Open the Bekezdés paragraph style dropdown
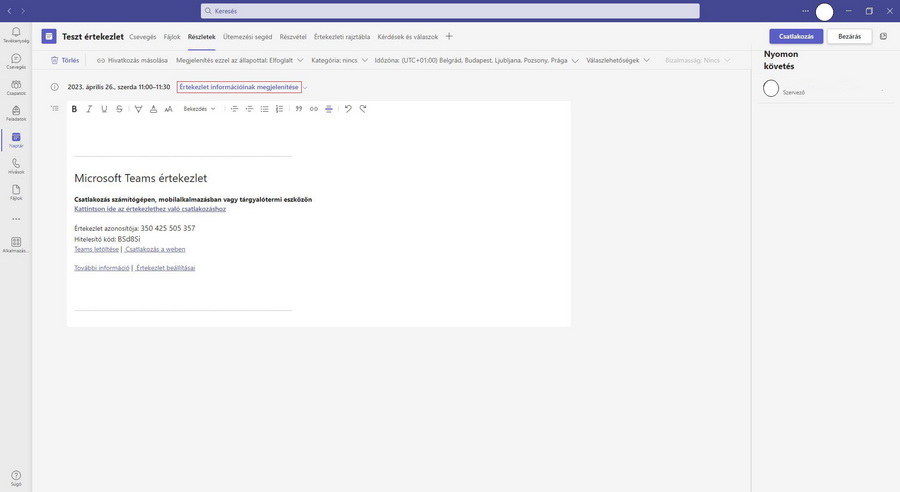 (199, 109)
